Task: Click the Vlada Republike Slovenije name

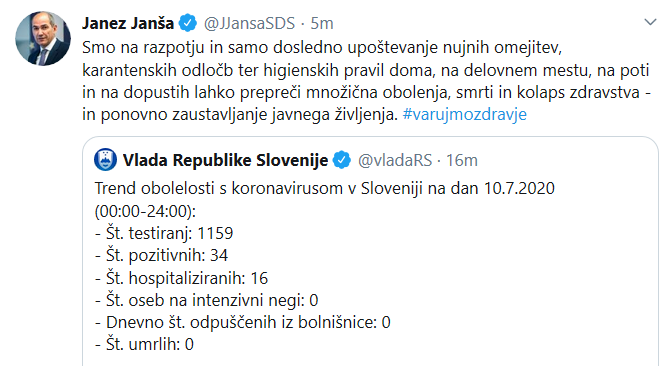Action: click(225, 160)
